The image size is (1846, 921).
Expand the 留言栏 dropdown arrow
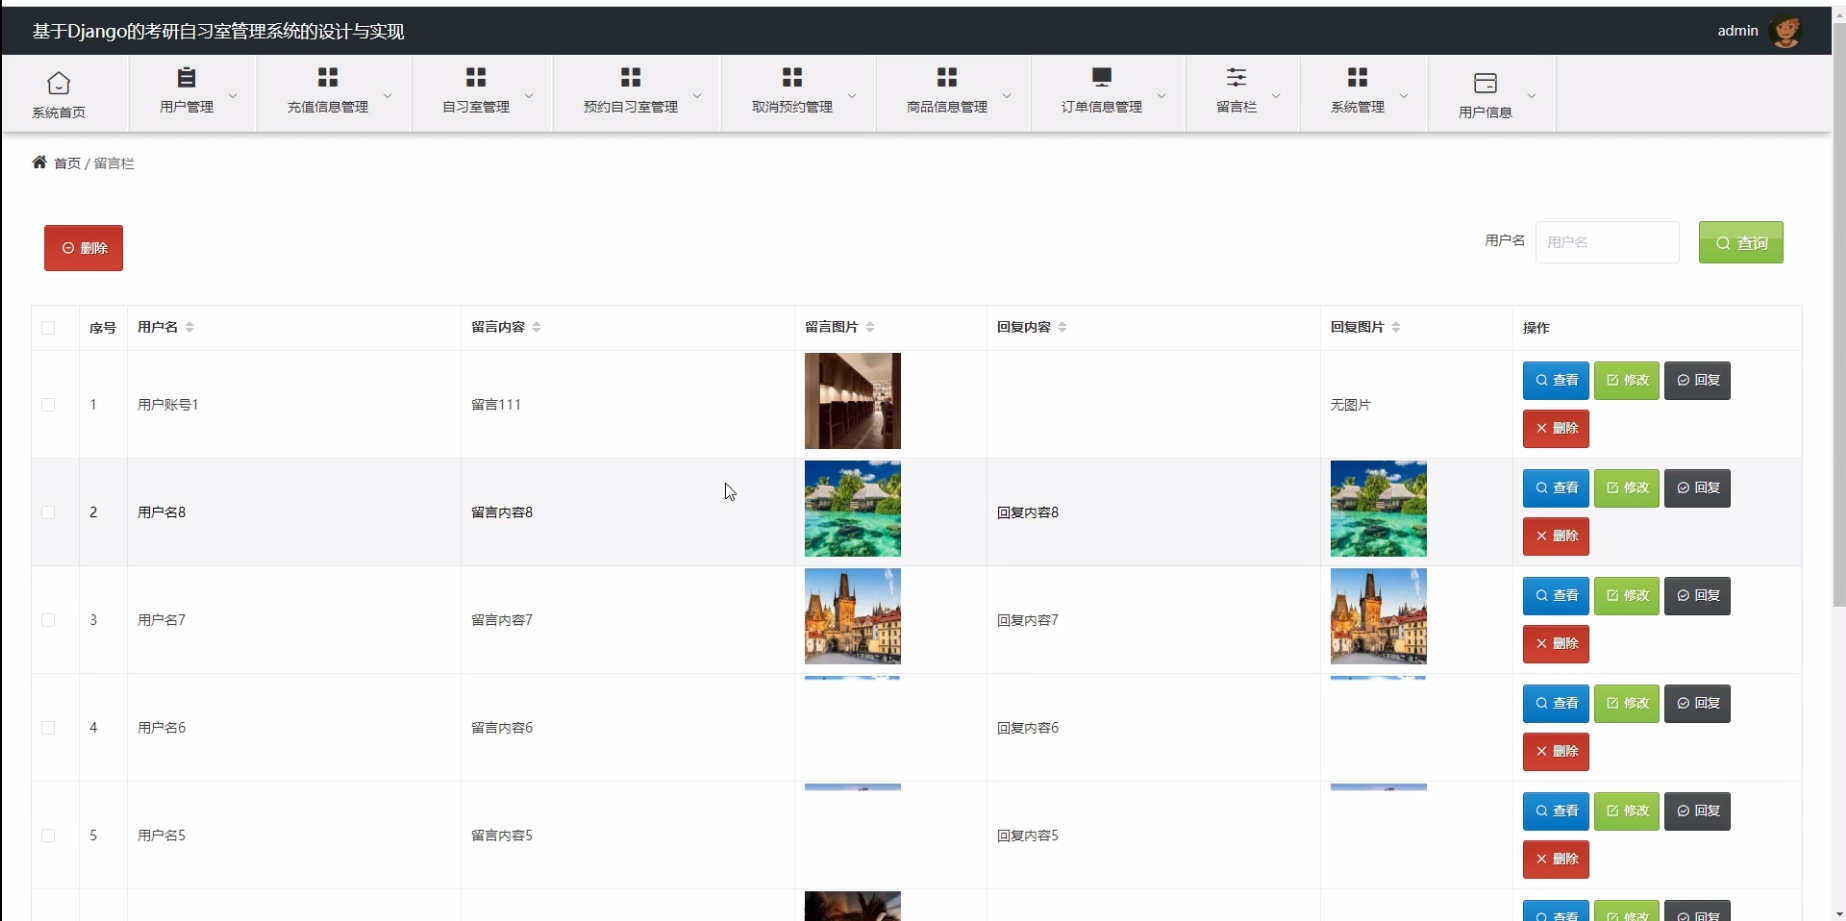tap(1276, 96)
